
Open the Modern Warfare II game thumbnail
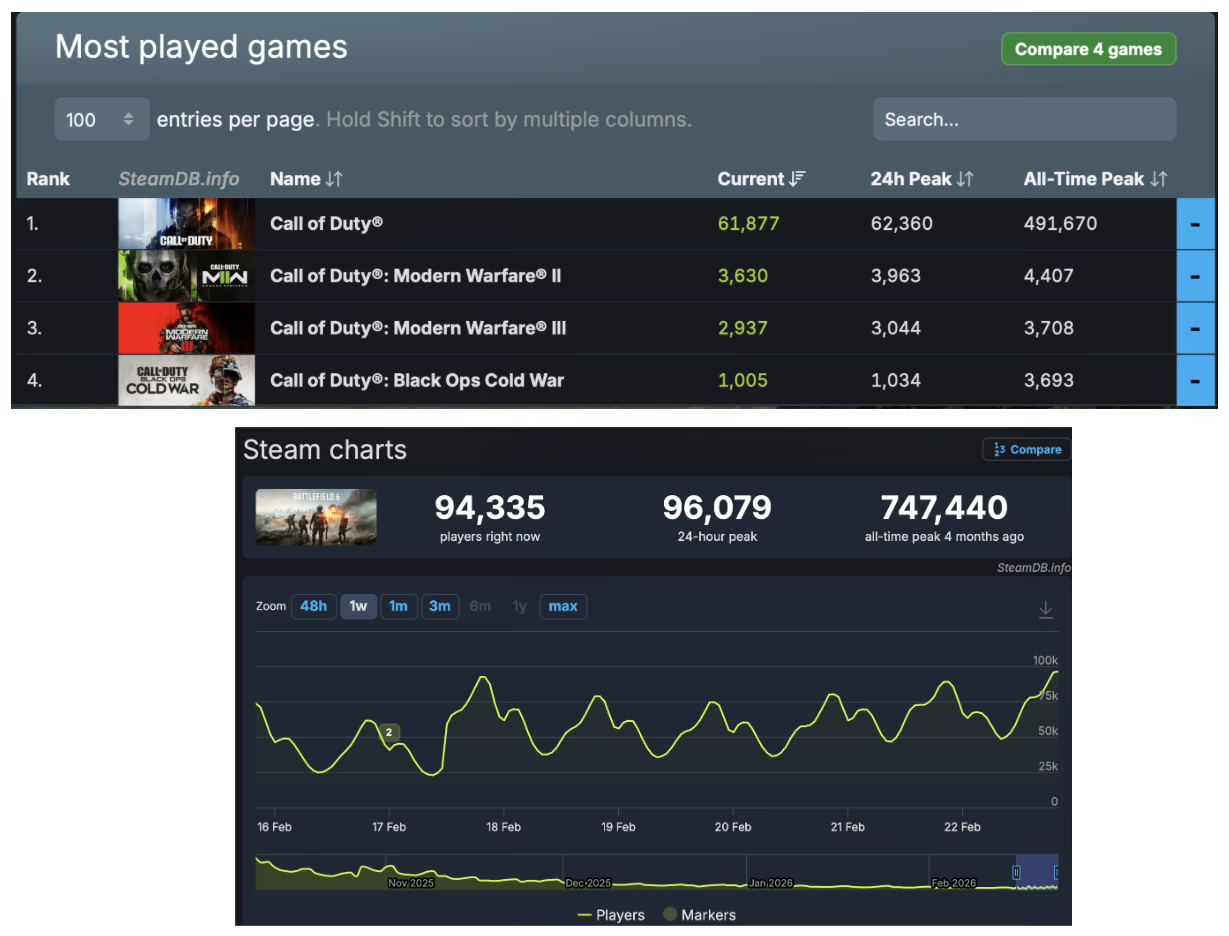click(186, 275)
